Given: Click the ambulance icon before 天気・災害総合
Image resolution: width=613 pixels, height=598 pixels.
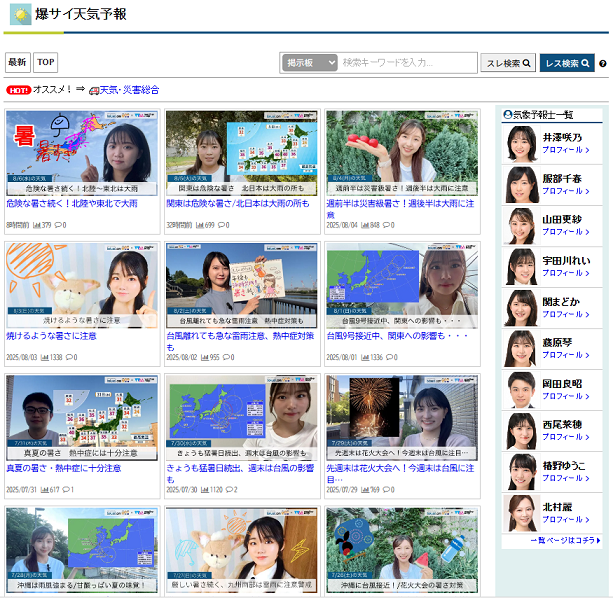Looking at the screenshot, I should 94,91.
